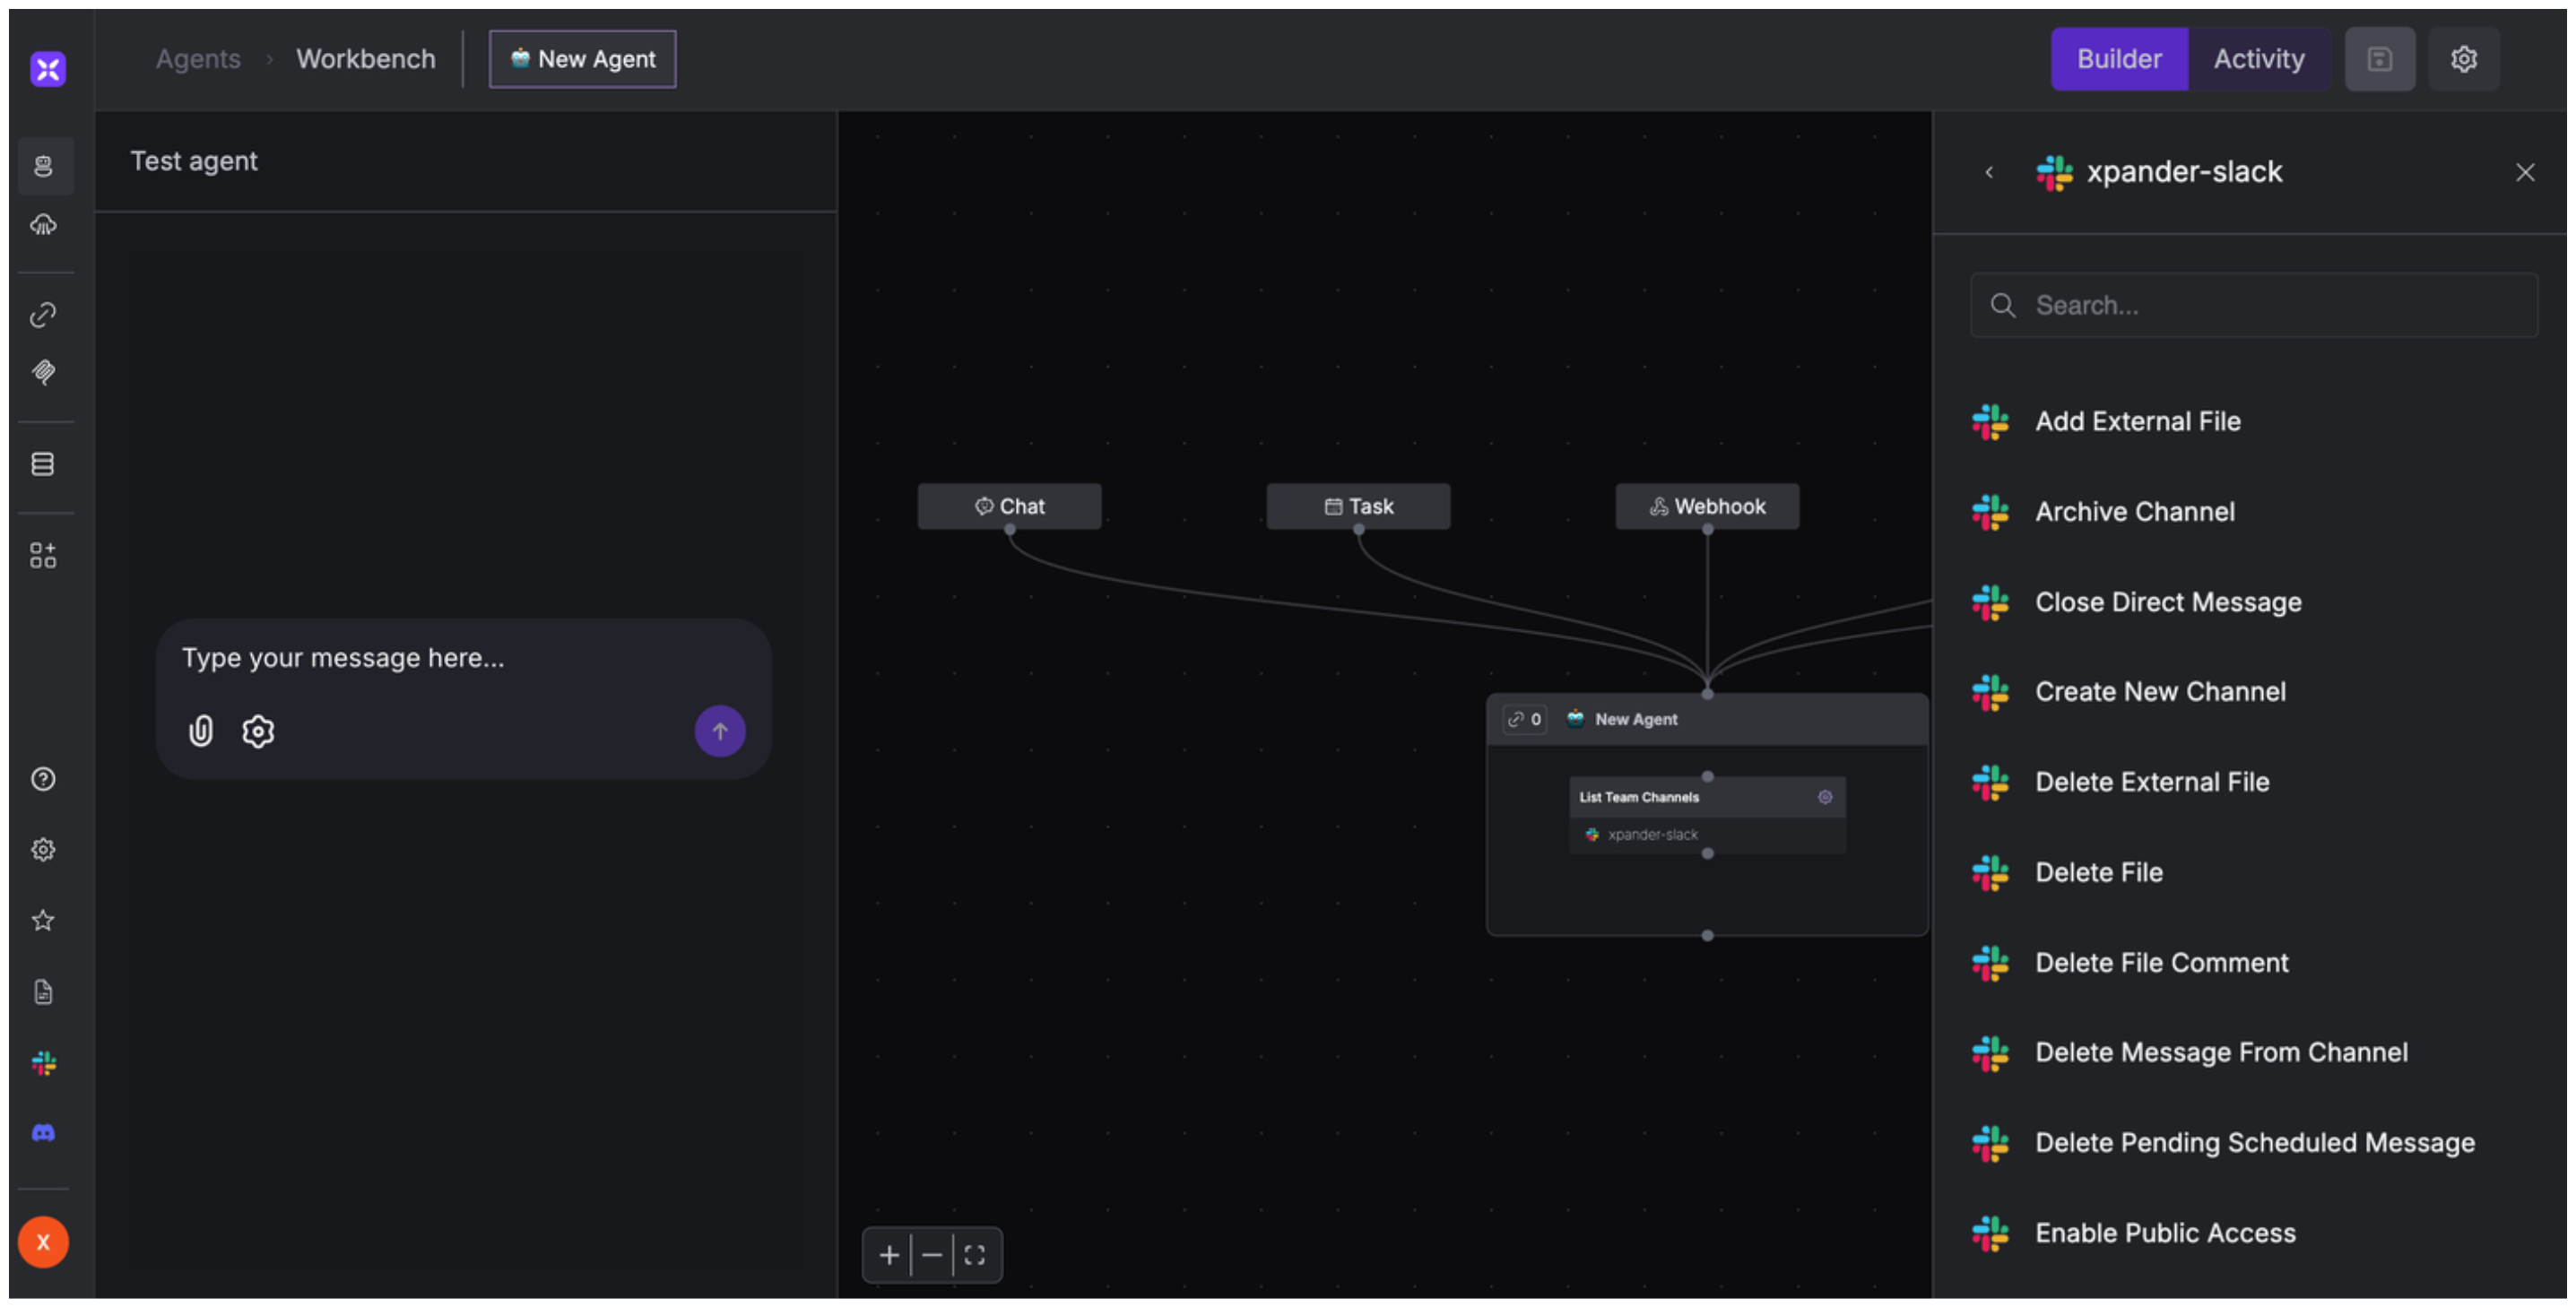Click gear on List Team Channels node
The height and width of the screenshot is (1307, 2576).
pos(1824,797)
